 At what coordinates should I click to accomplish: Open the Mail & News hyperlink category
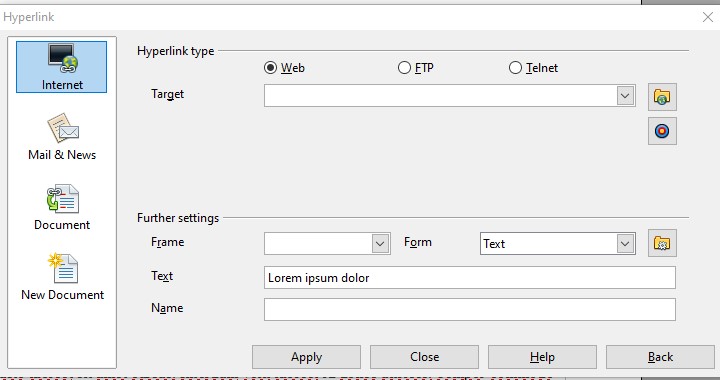[62, 137]
